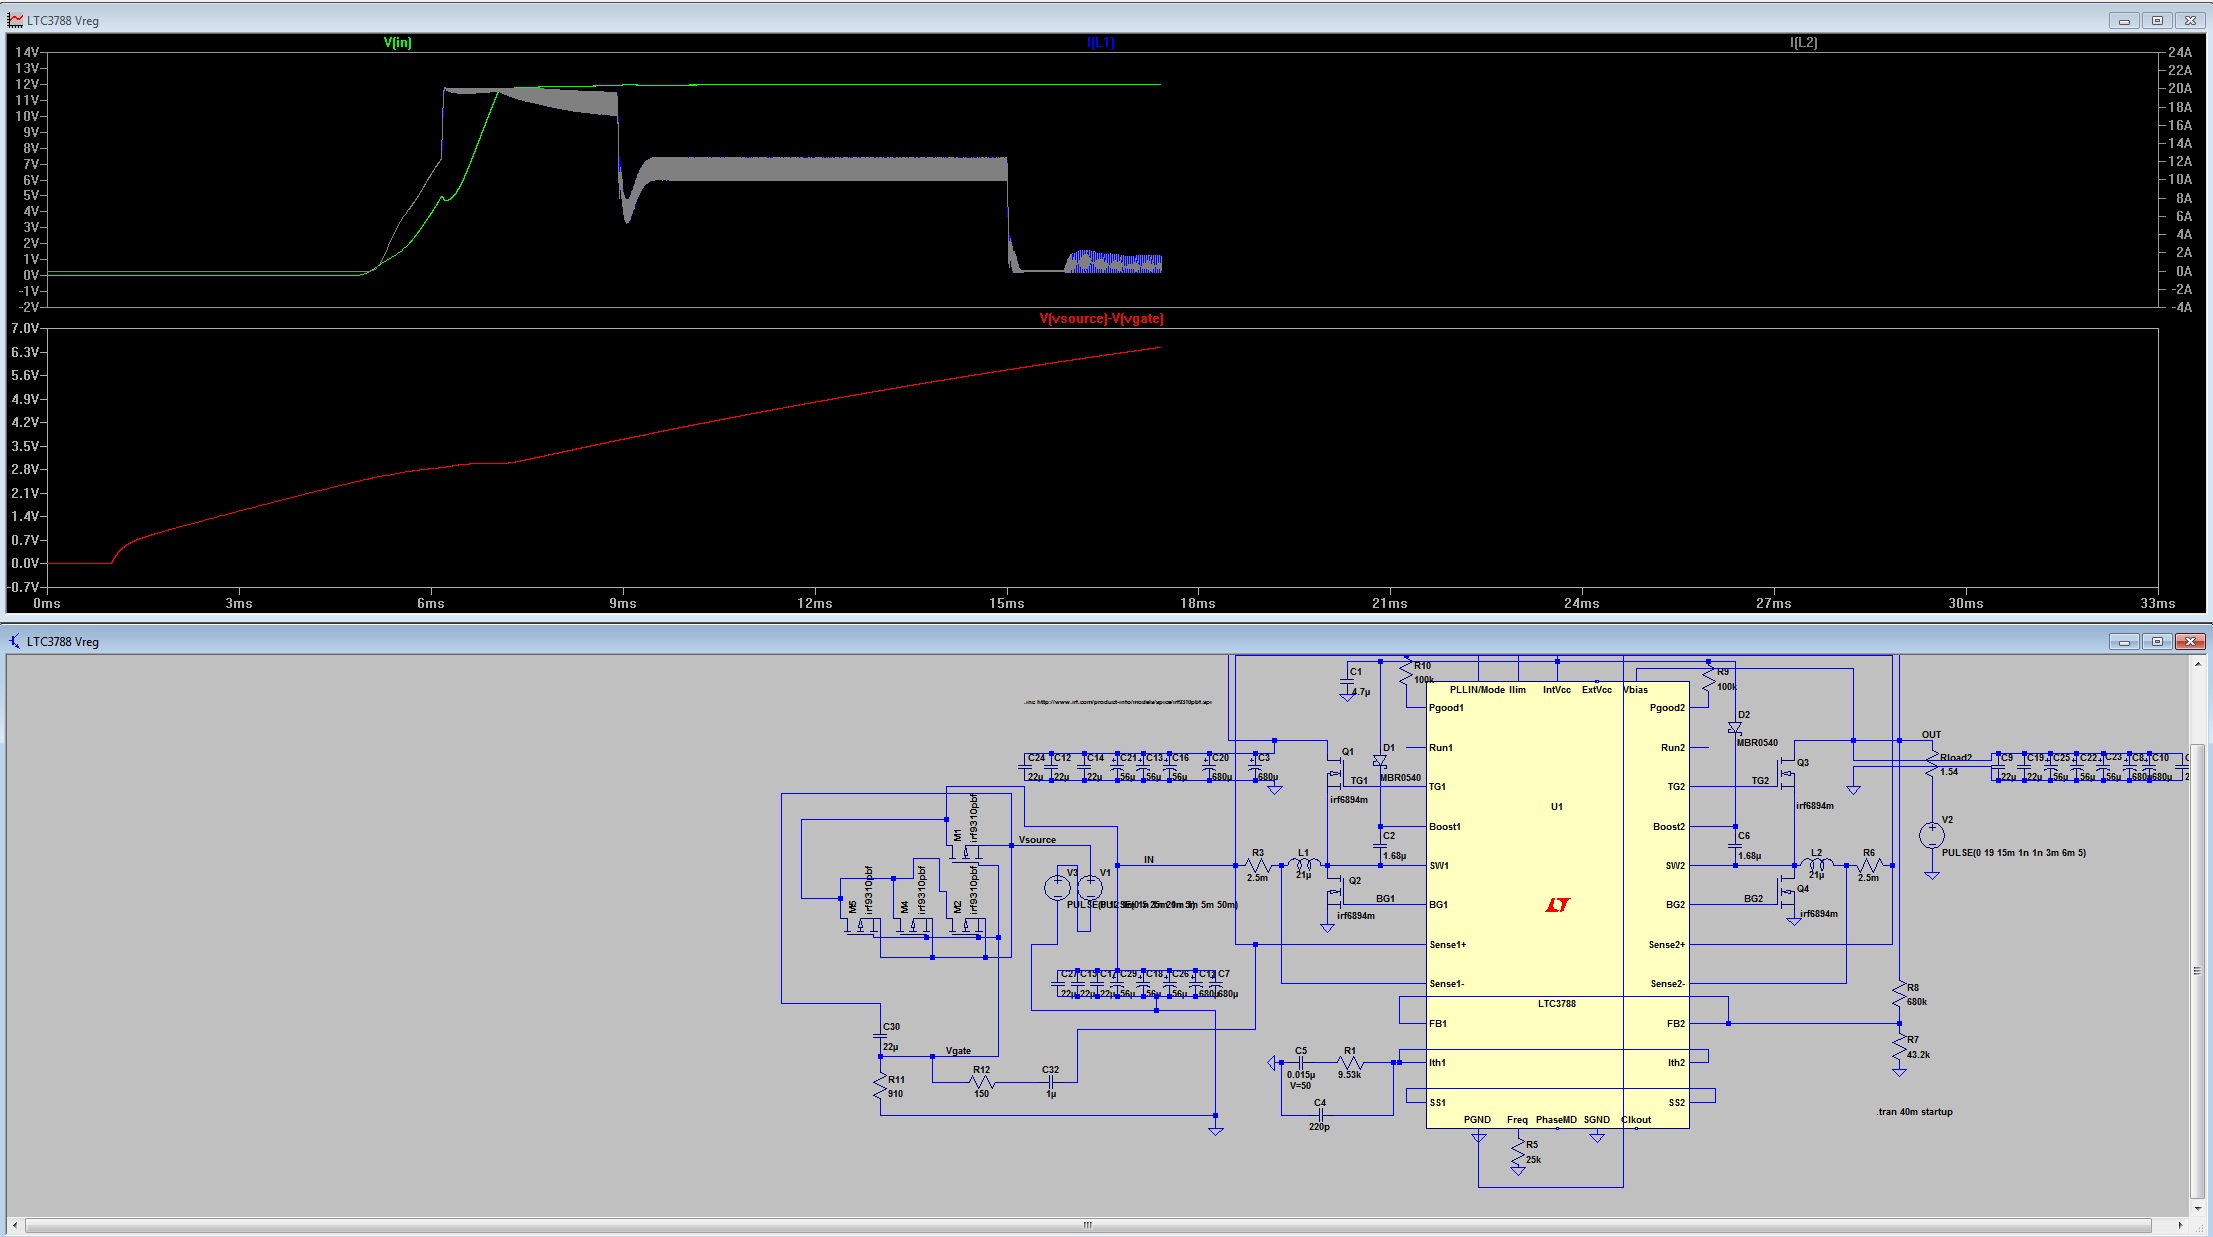Select the Q4 MOSFET symbol
Image resolution: width=2213 pixels, height=1237 pixels.
(x=1786, y=892)
